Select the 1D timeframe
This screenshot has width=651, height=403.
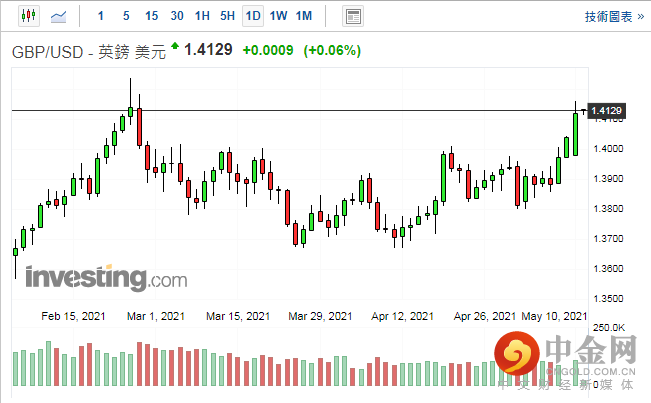coord(253,16)
